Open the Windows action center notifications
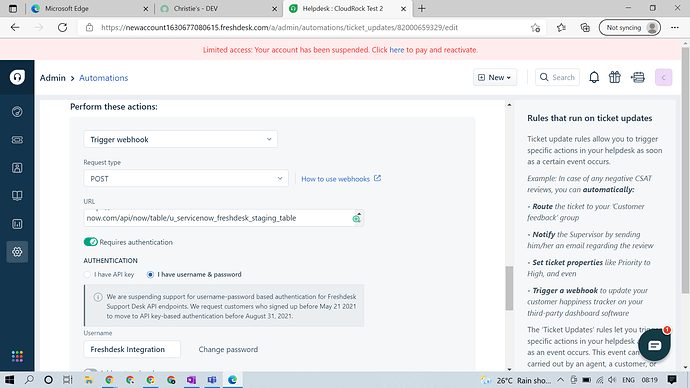Image resolution: width=690 pixels, height=388 pixels. coord(672,380)
